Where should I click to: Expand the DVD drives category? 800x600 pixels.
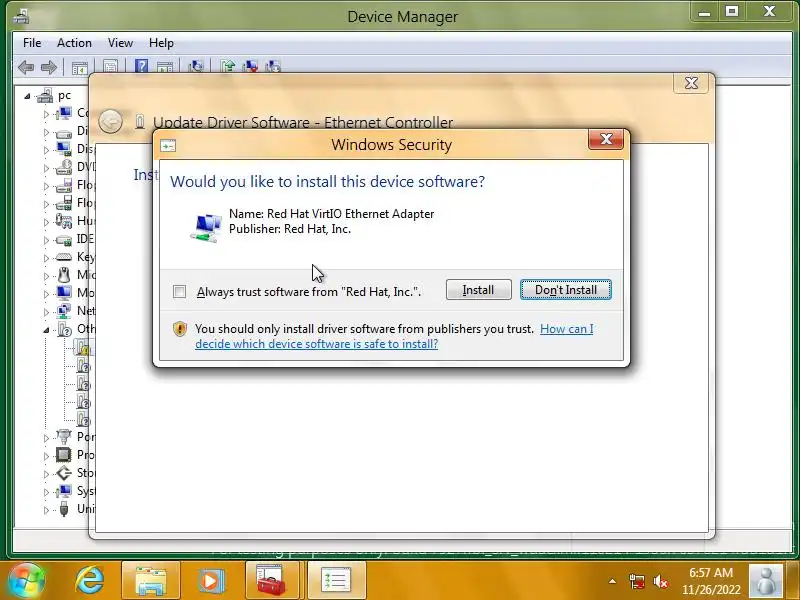46,168
